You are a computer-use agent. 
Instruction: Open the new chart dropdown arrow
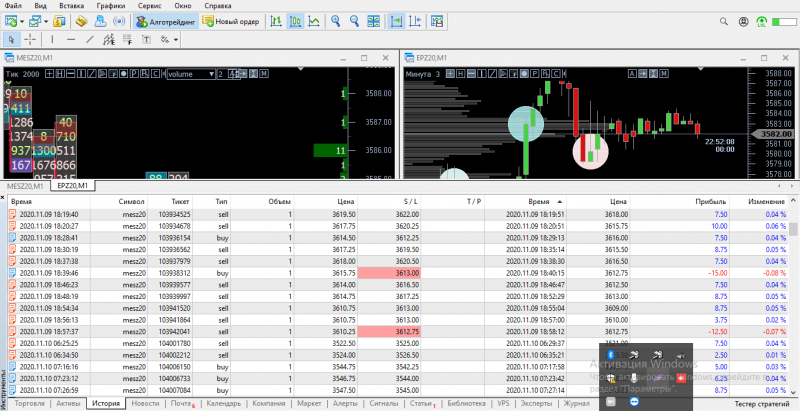(22, 21)
